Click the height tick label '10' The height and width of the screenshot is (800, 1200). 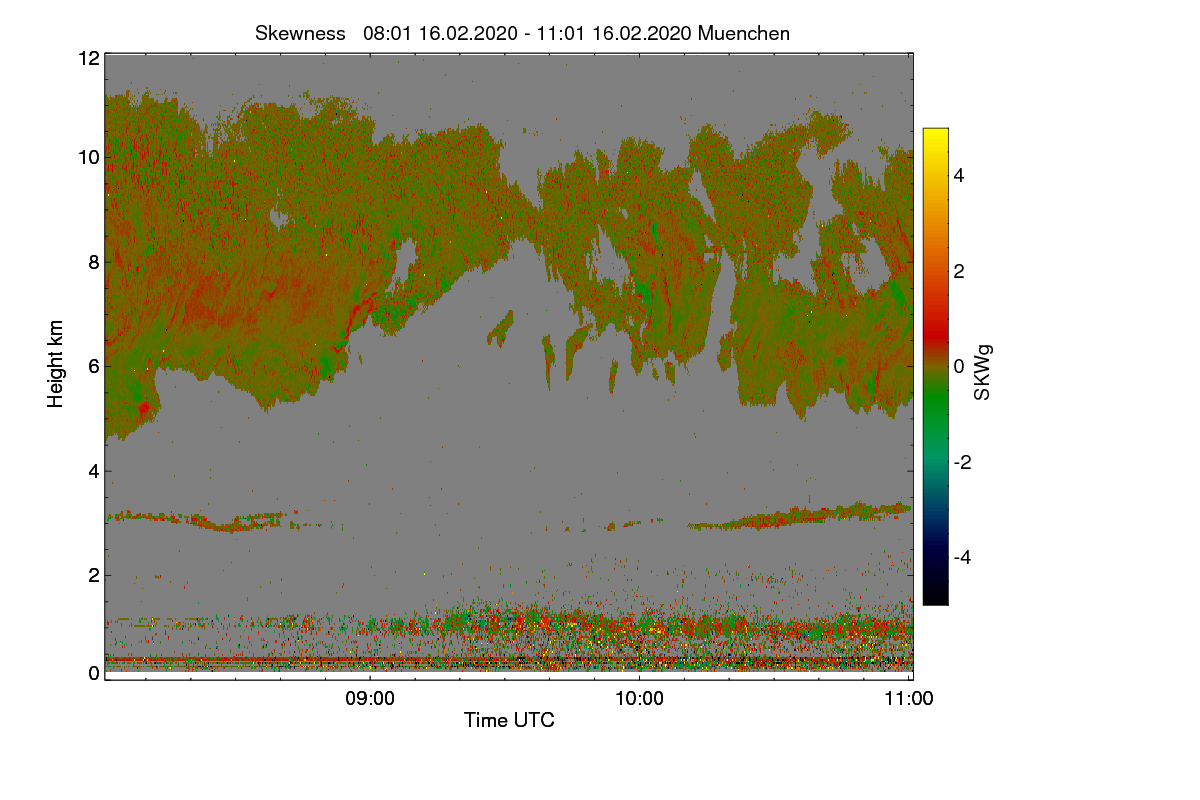click(x=88, y=157)
